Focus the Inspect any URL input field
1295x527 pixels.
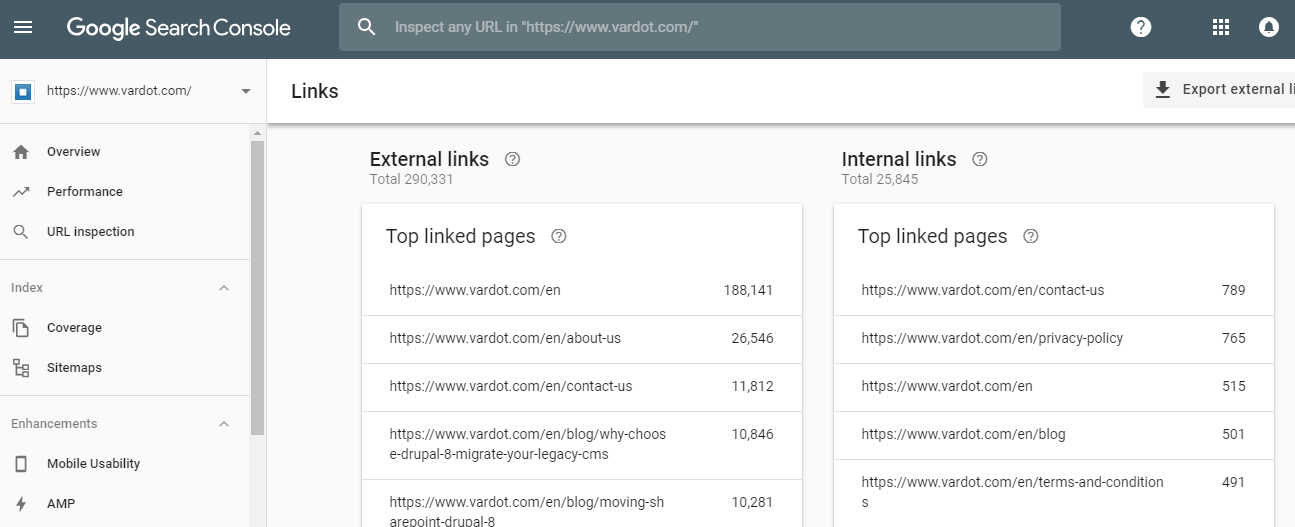tap(700, 27)
